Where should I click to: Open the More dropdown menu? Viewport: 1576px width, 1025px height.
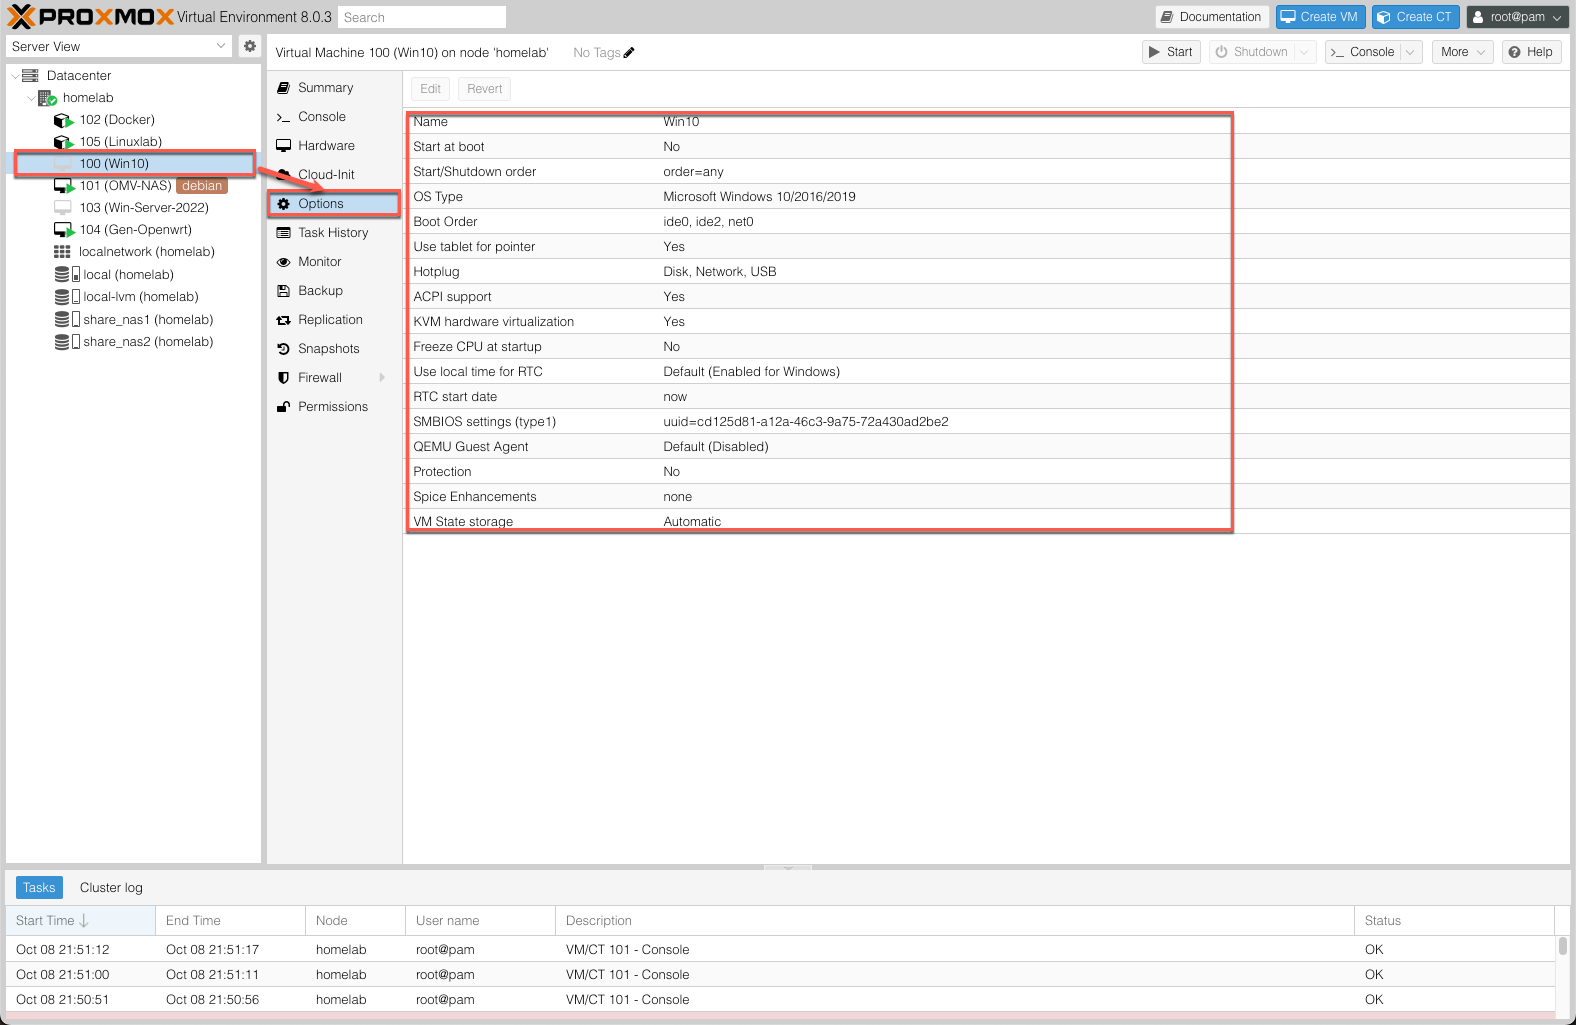pos(1462,52)
